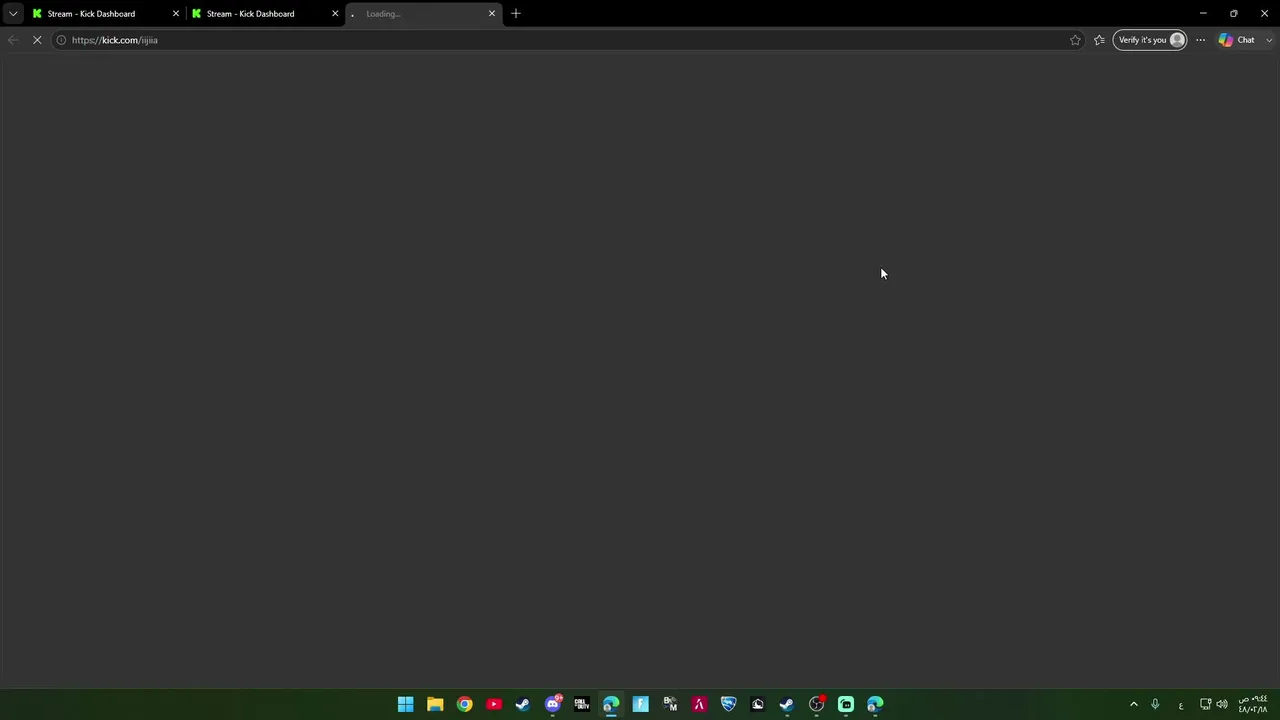Open network status tray icon
1280x720 pixels.
[1205, 704]
